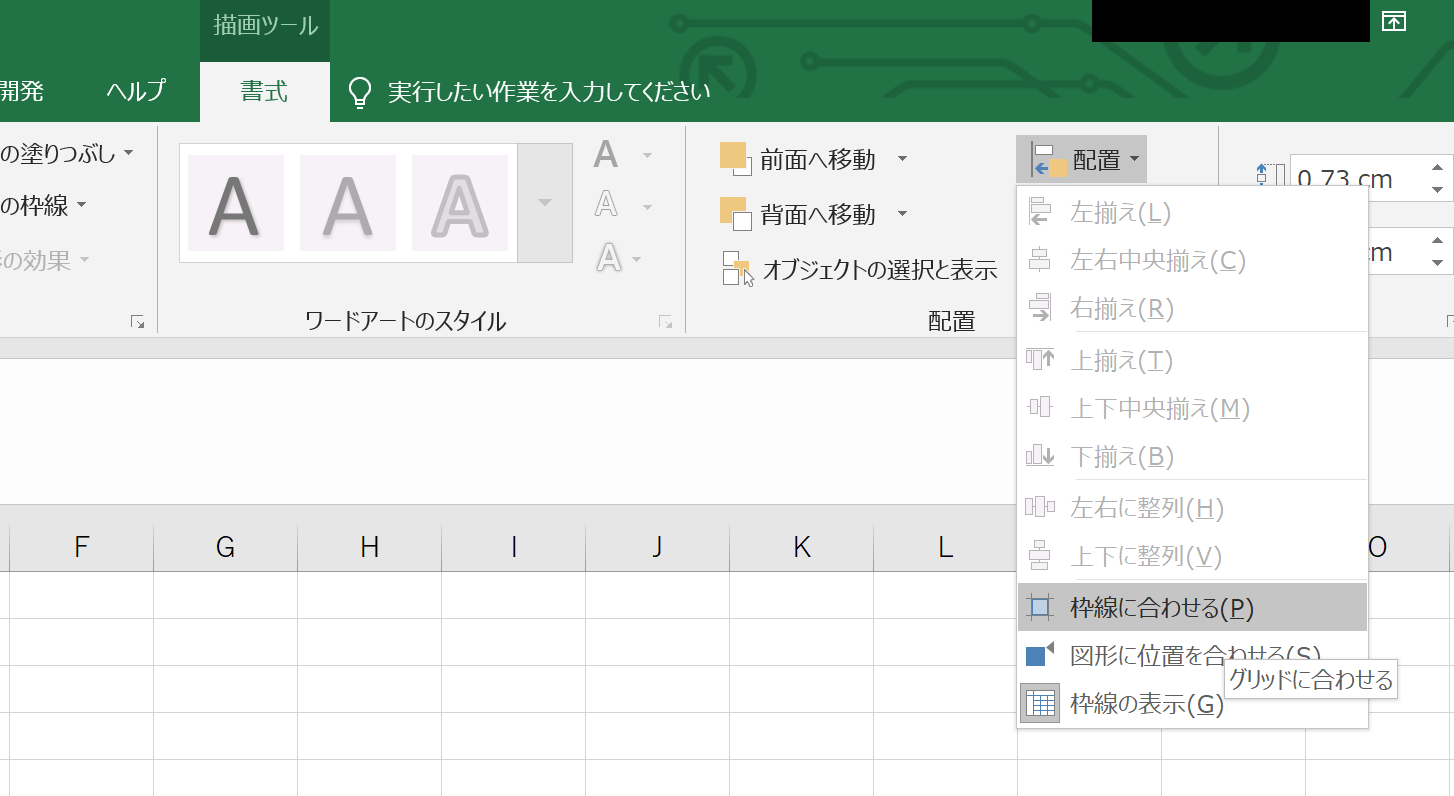Click the lightbulb tell-me icon
The width and height of the screenshot is (1454, 796).
359,93
